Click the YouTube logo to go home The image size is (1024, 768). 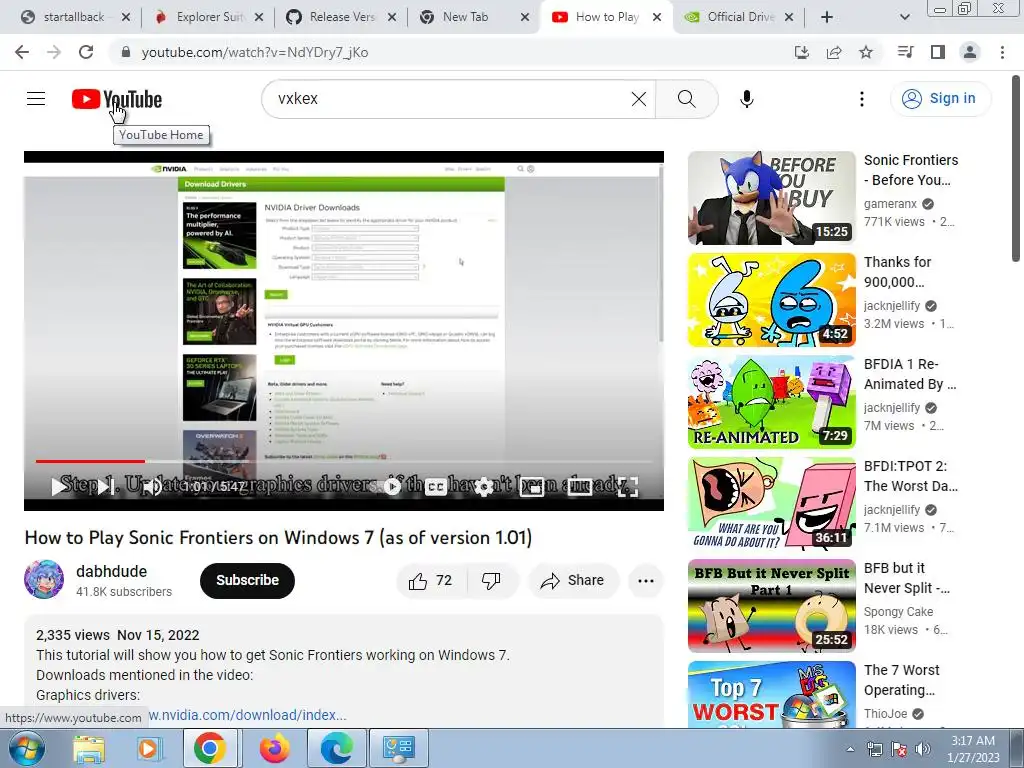[117, 99]
